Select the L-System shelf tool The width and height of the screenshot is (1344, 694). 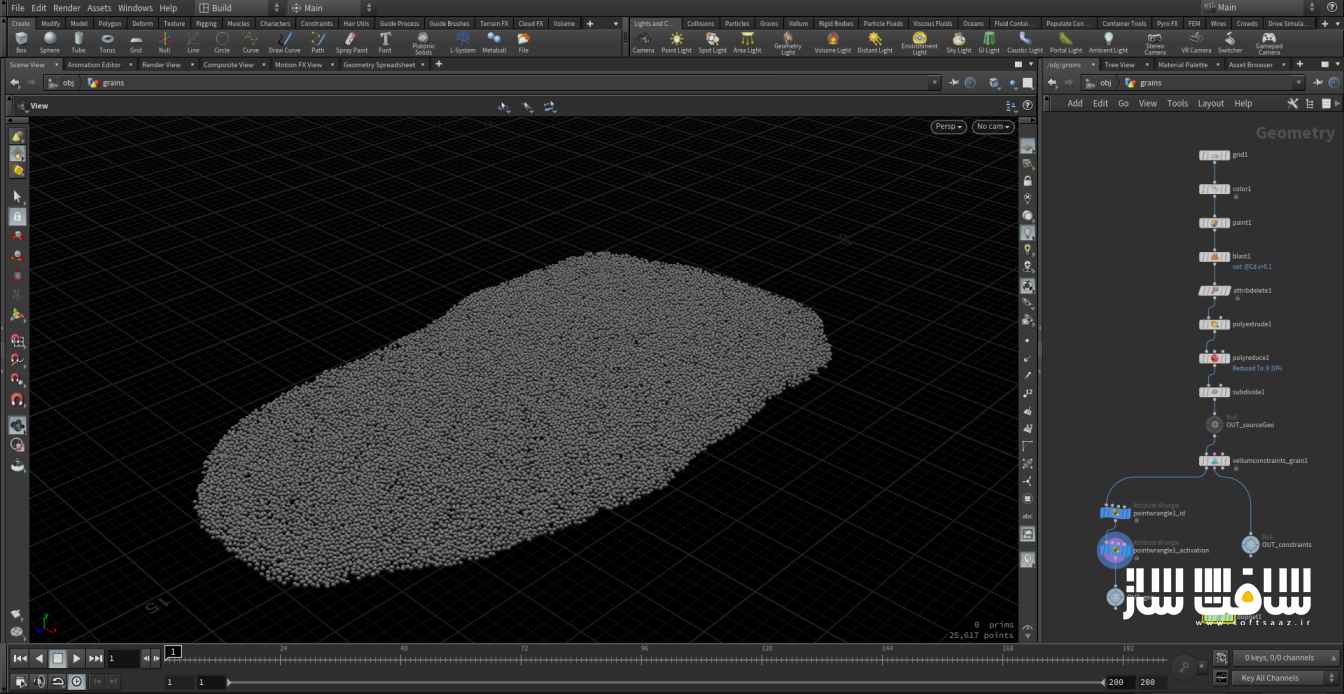coord(463,42)
